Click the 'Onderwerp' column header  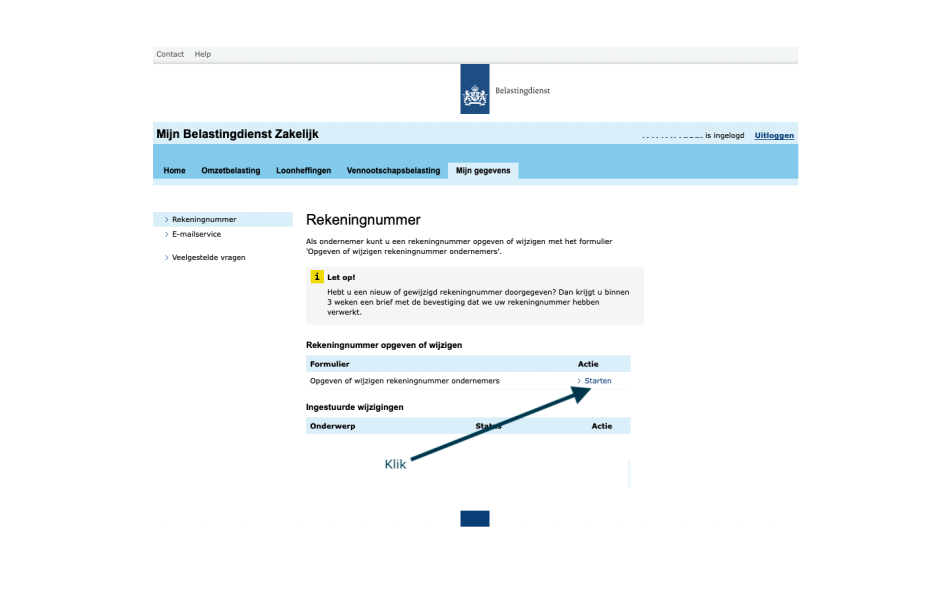(x=333, y=426)
